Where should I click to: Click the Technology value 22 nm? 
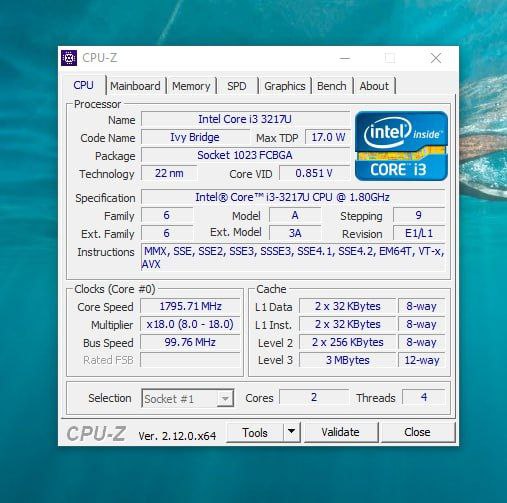pyautogui.click(x=169, y=173)
